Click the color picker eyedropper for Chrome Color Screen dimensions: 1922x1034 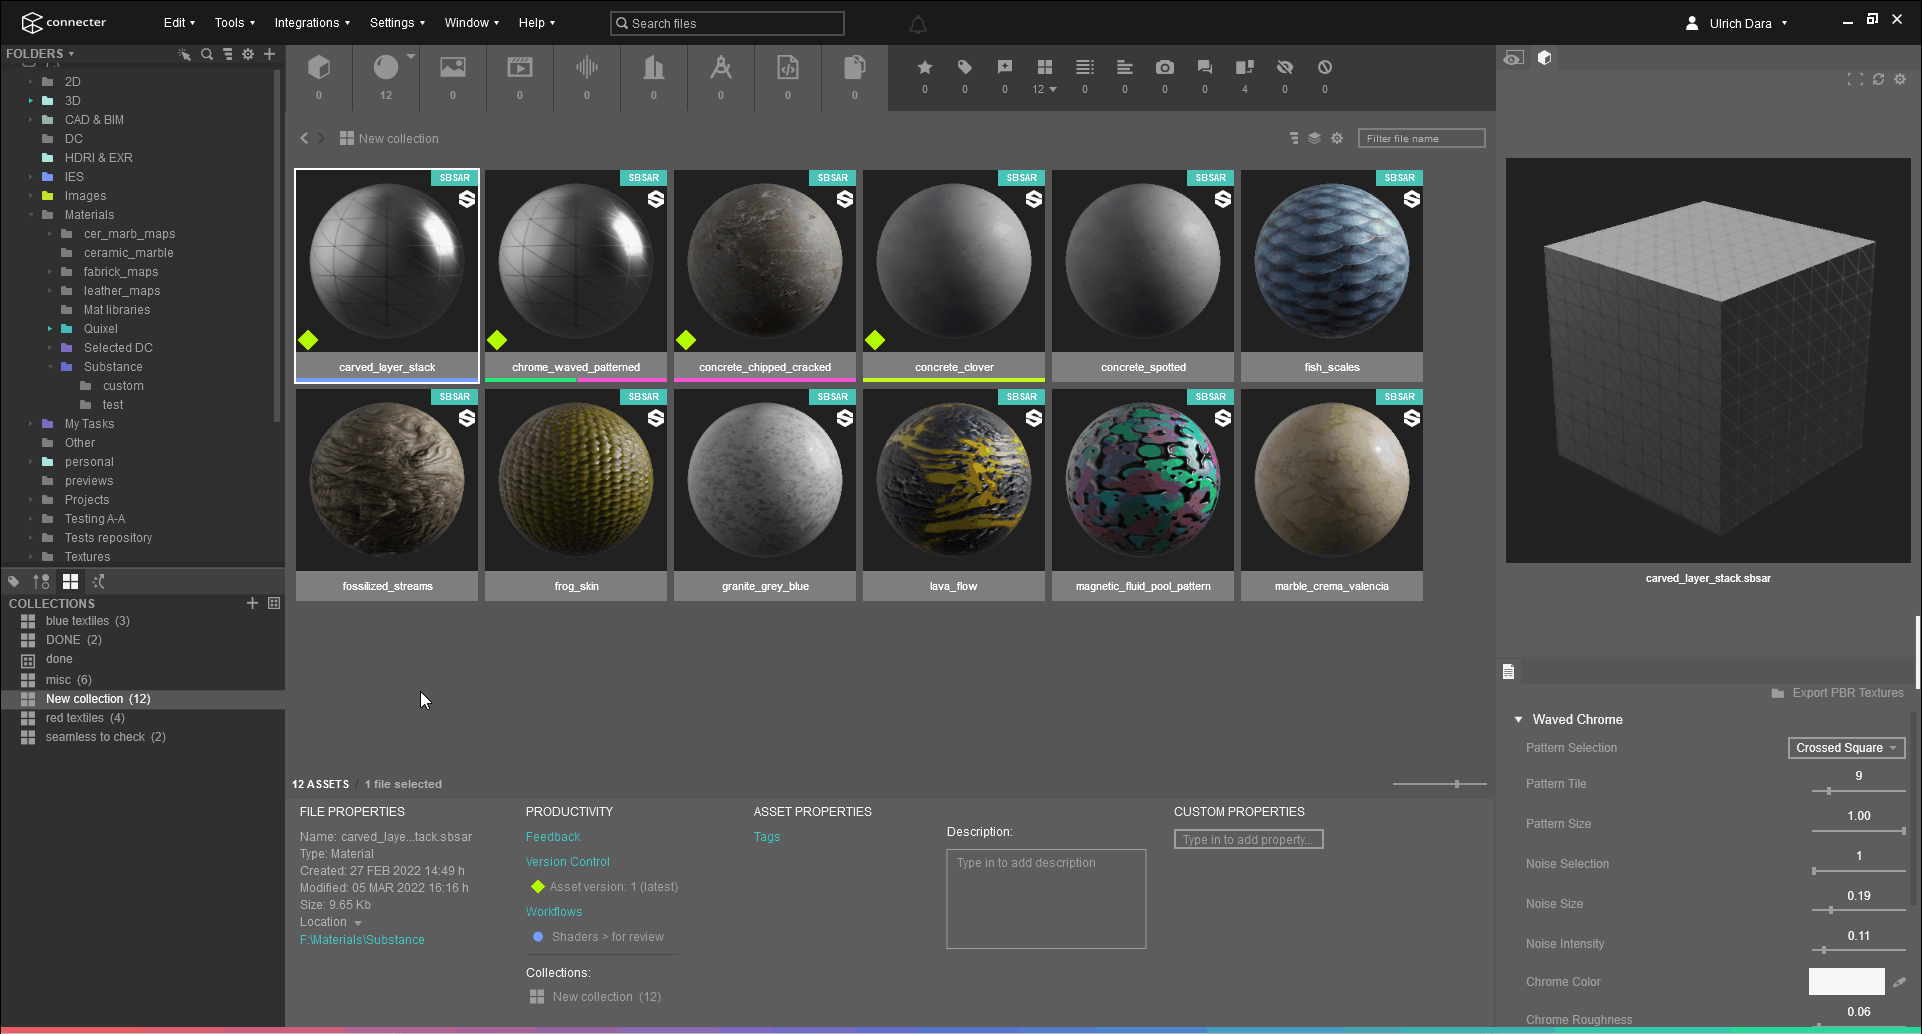1899,982
